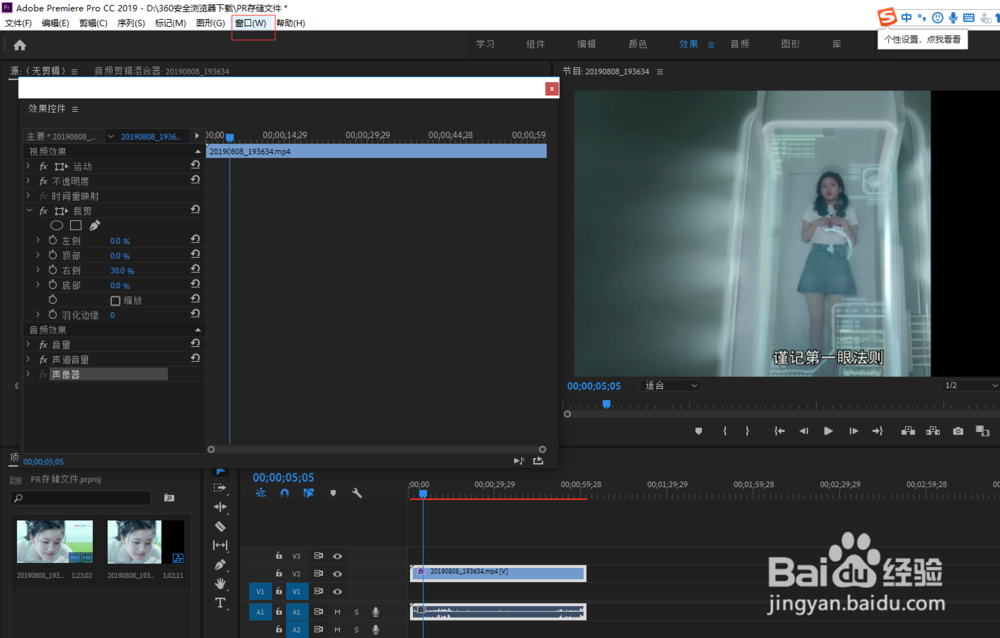Create ellipse mask for Crop effect

coord(56,225)
